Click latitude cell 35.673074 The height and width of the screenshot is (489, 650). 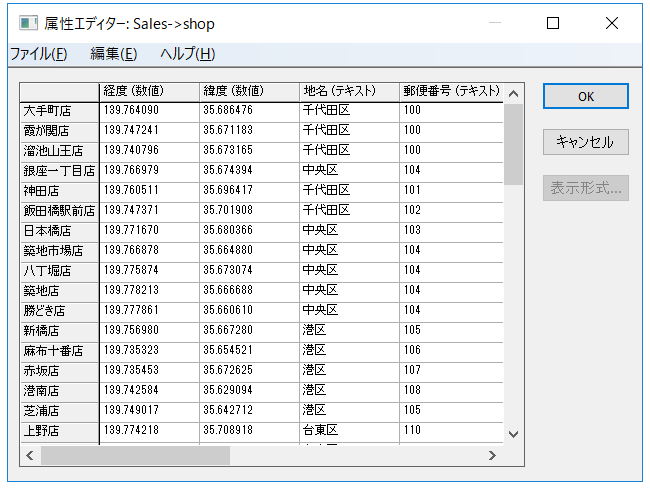coord(249,272)
